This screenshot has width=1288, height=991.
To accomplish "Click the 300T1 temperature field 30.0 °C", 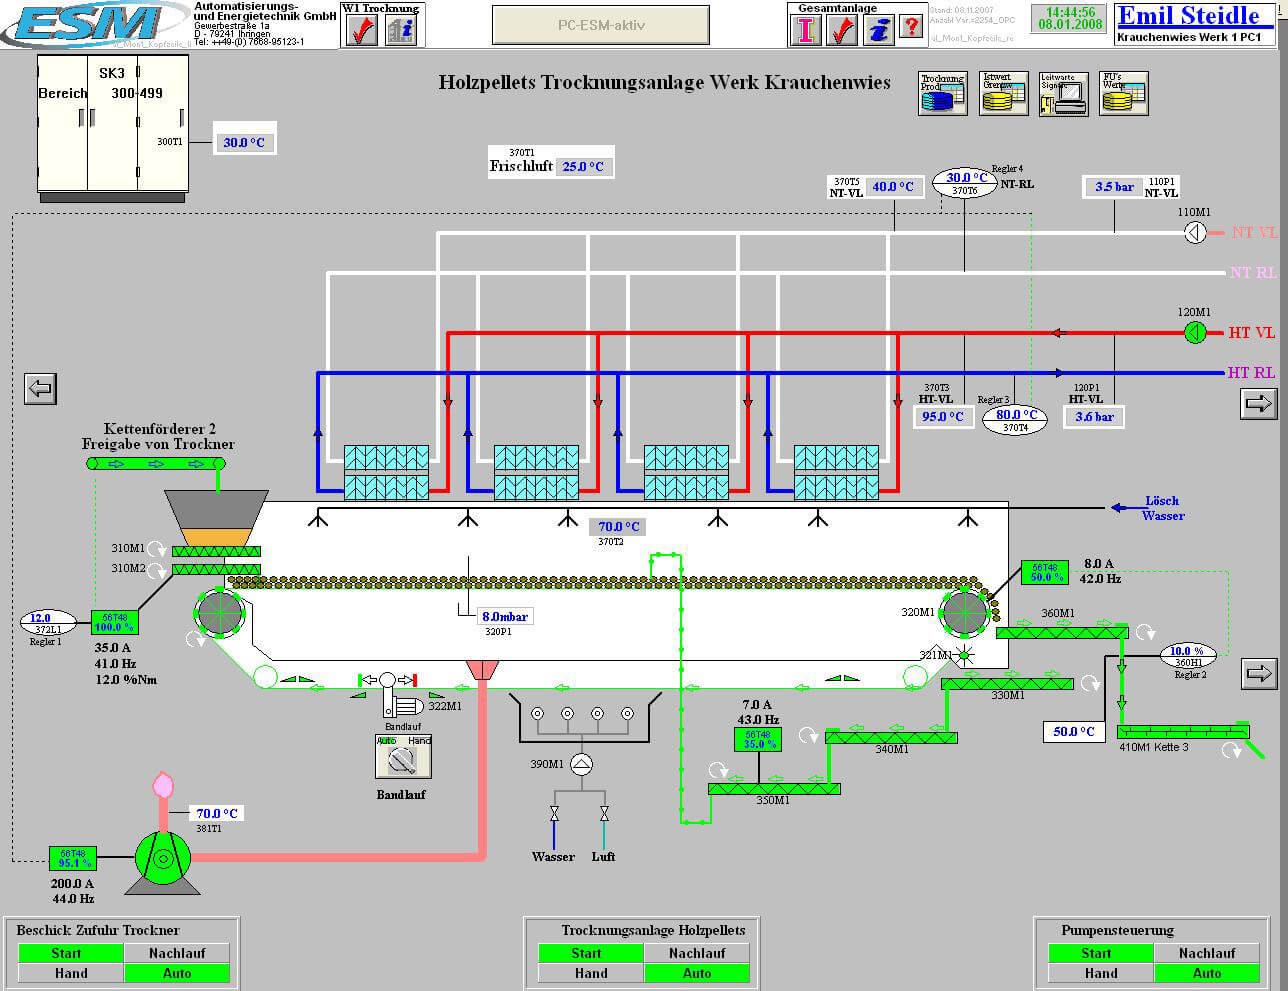I will pyautogui.click(x=244, y=142).
